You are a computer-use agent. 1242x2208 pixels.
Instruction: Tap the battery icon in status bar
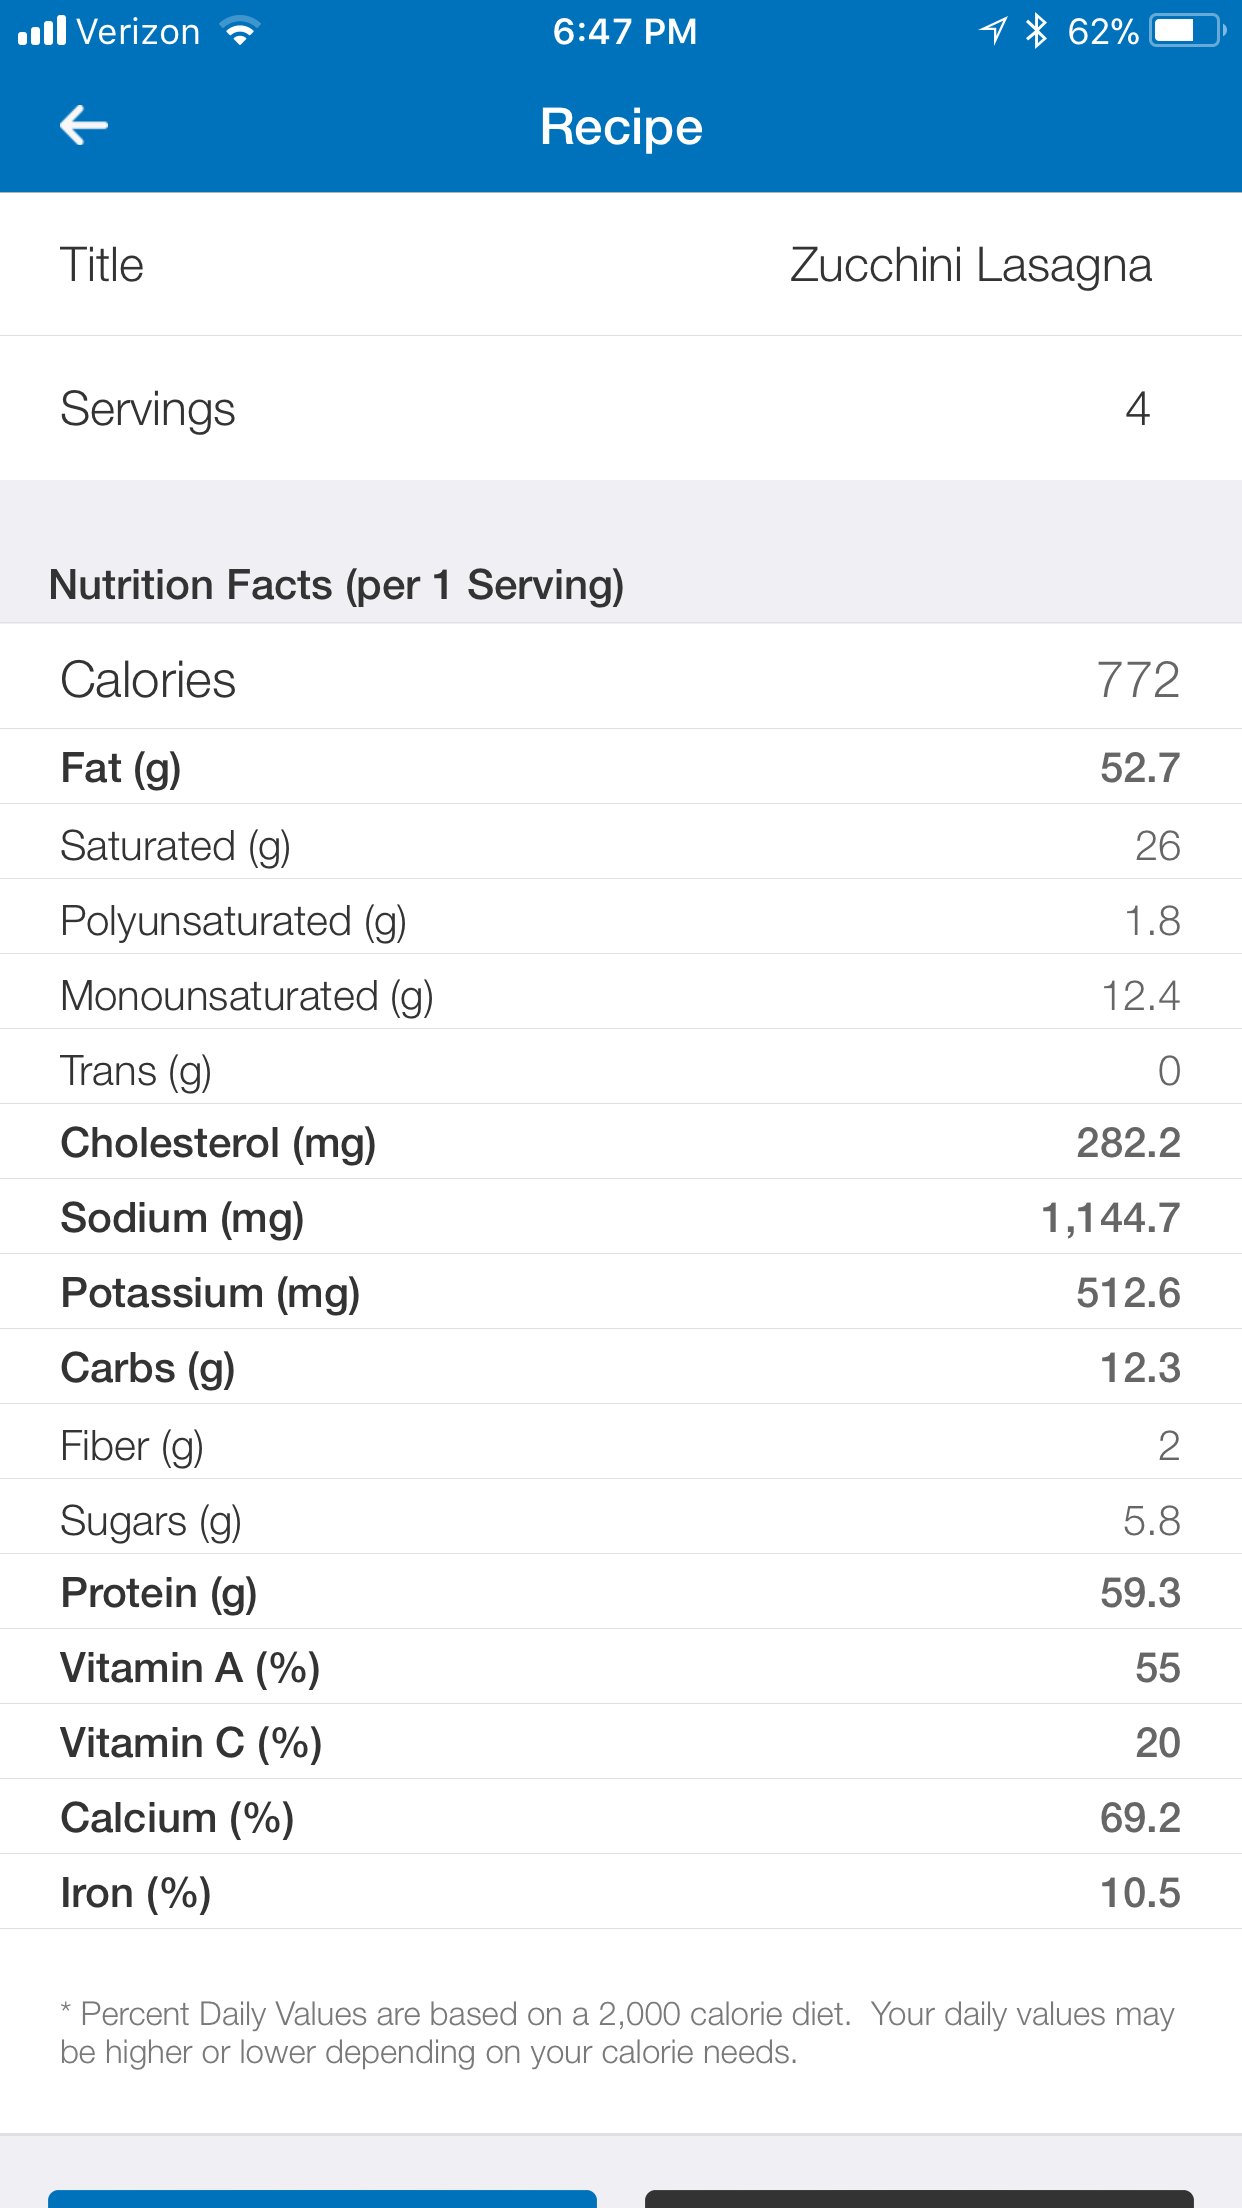click(x=1186, y=31)
